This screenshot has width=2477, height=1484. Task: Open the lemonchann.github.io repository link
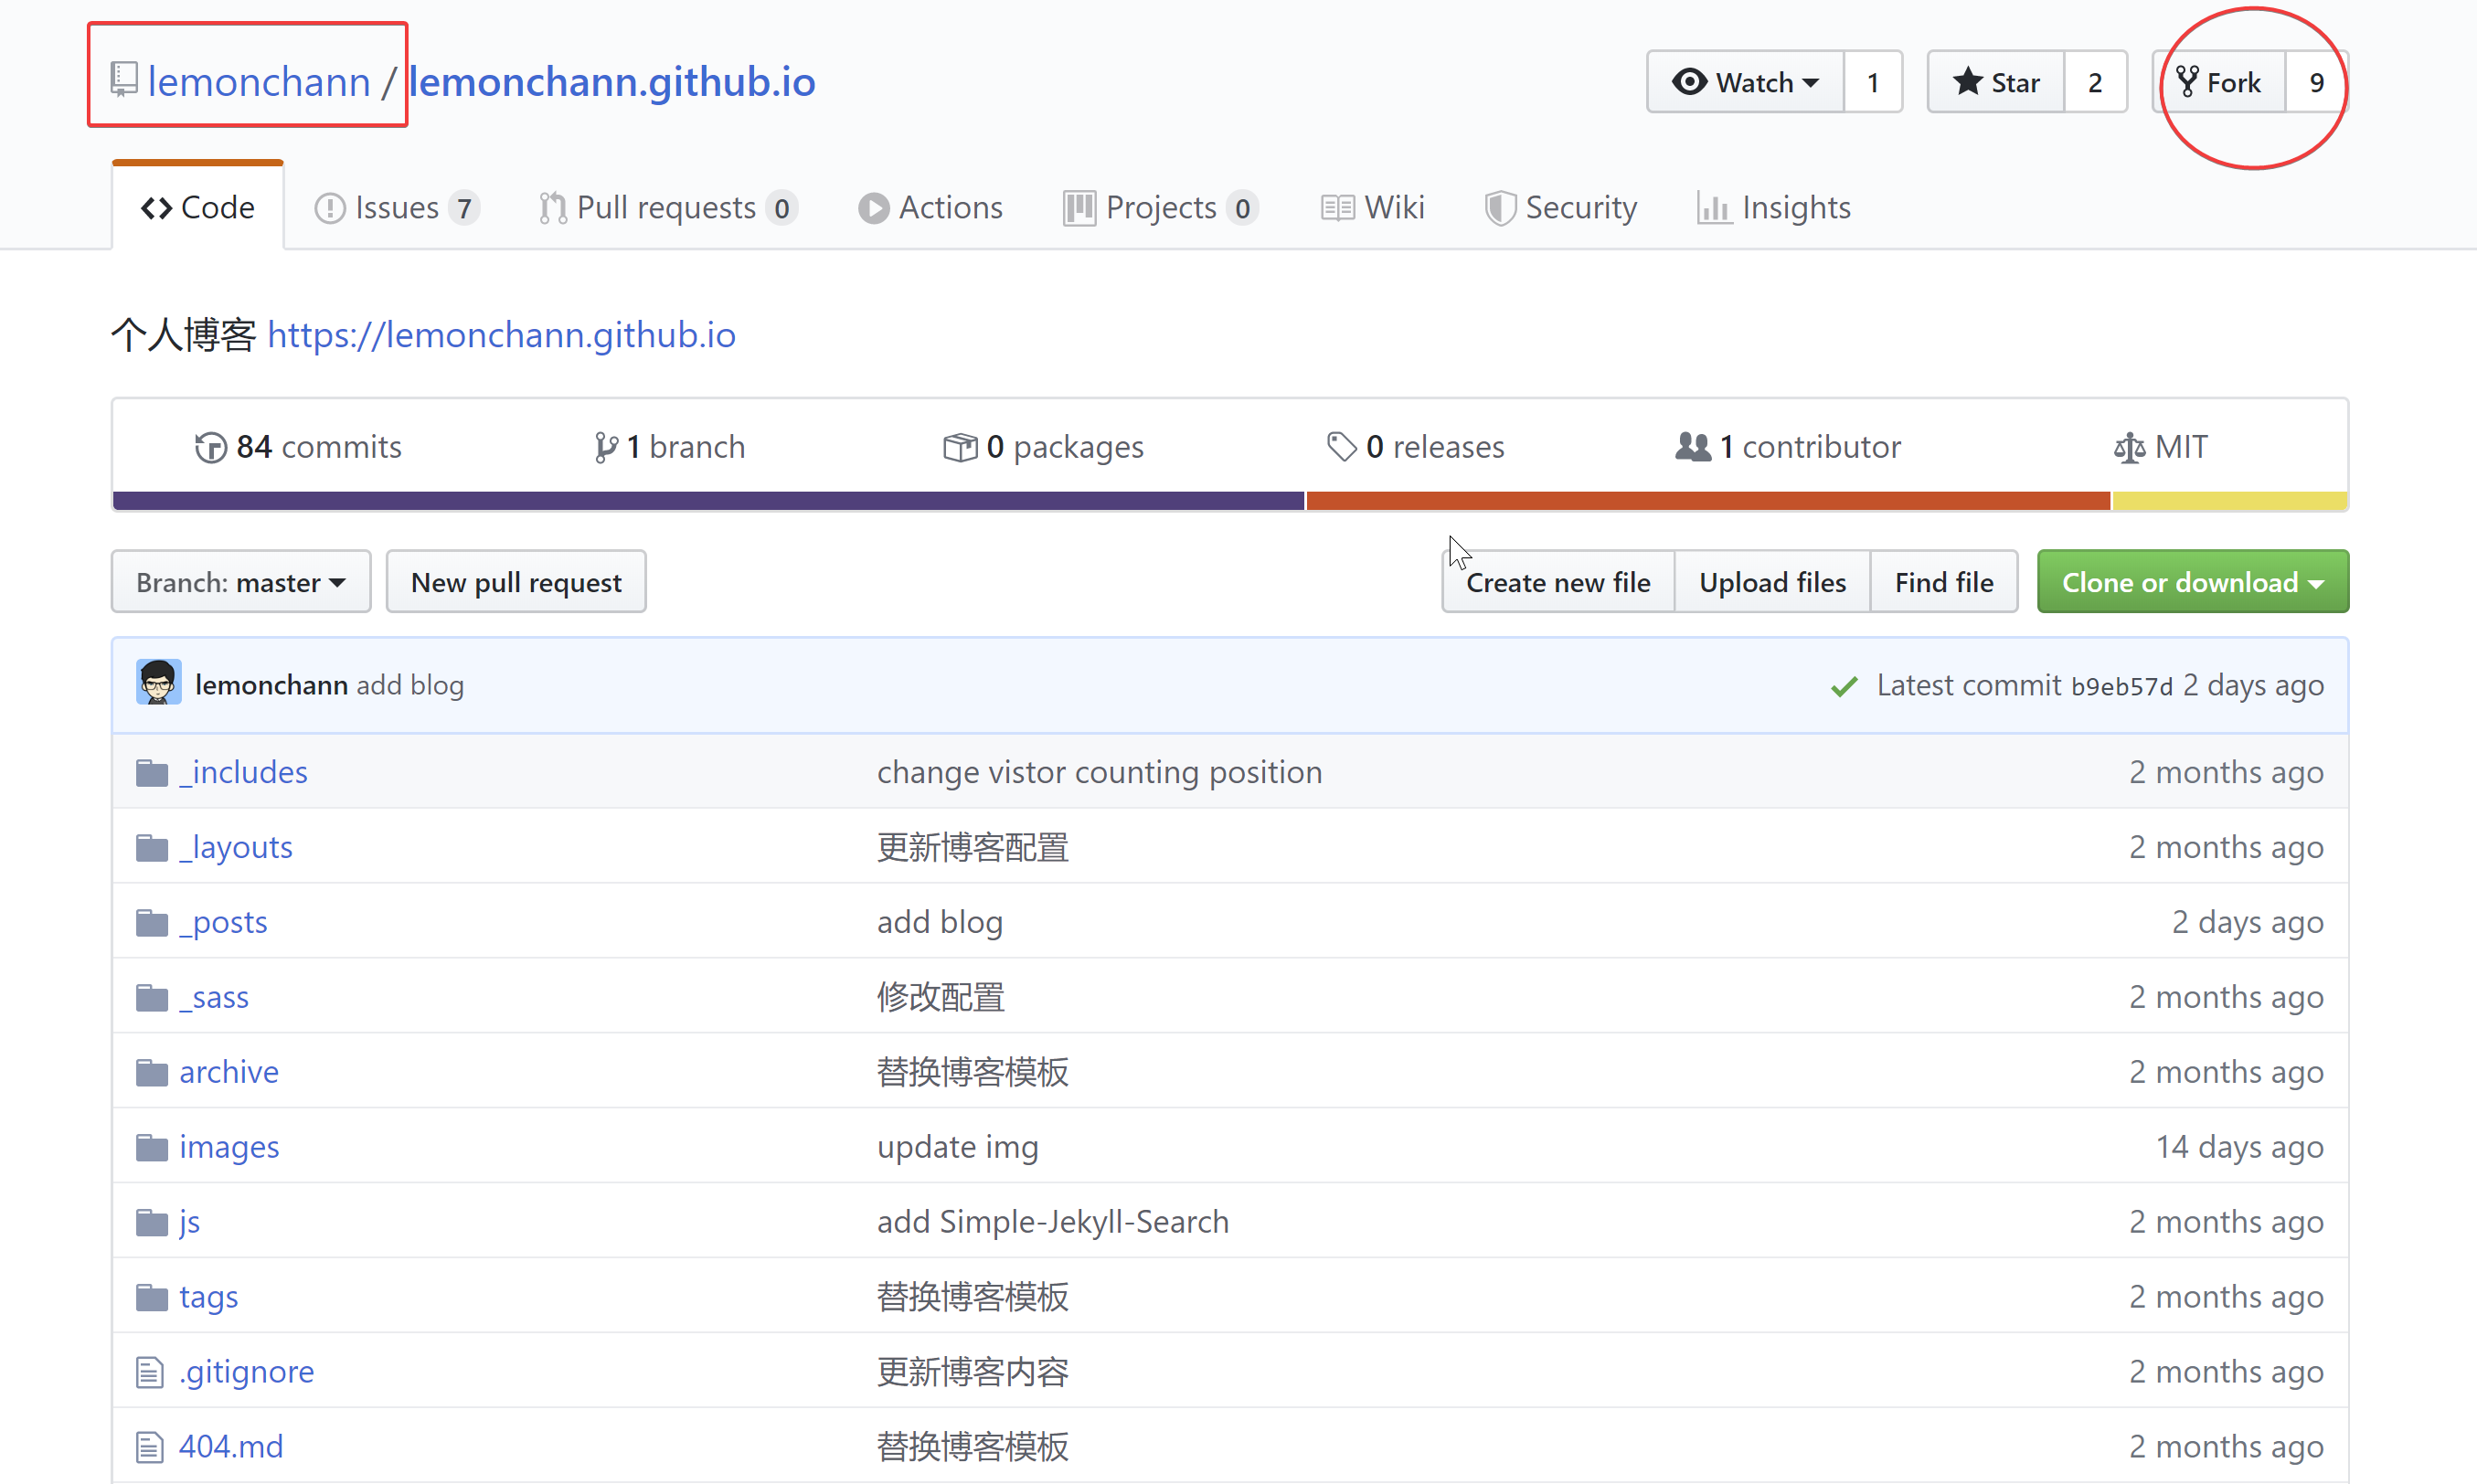click(612, 81)
